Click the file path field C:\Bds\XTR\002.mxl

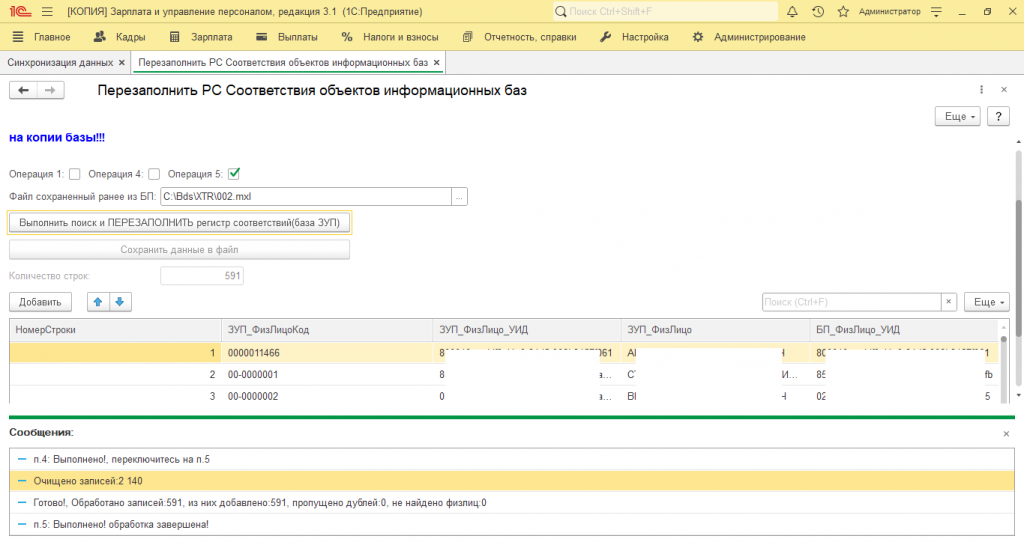point(306,196)
